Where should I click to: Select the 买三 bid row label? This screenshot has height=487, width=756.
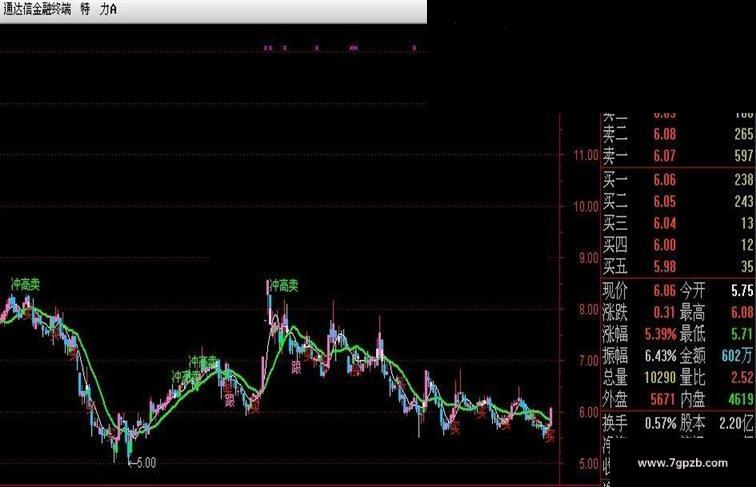(x=615, y=223)
